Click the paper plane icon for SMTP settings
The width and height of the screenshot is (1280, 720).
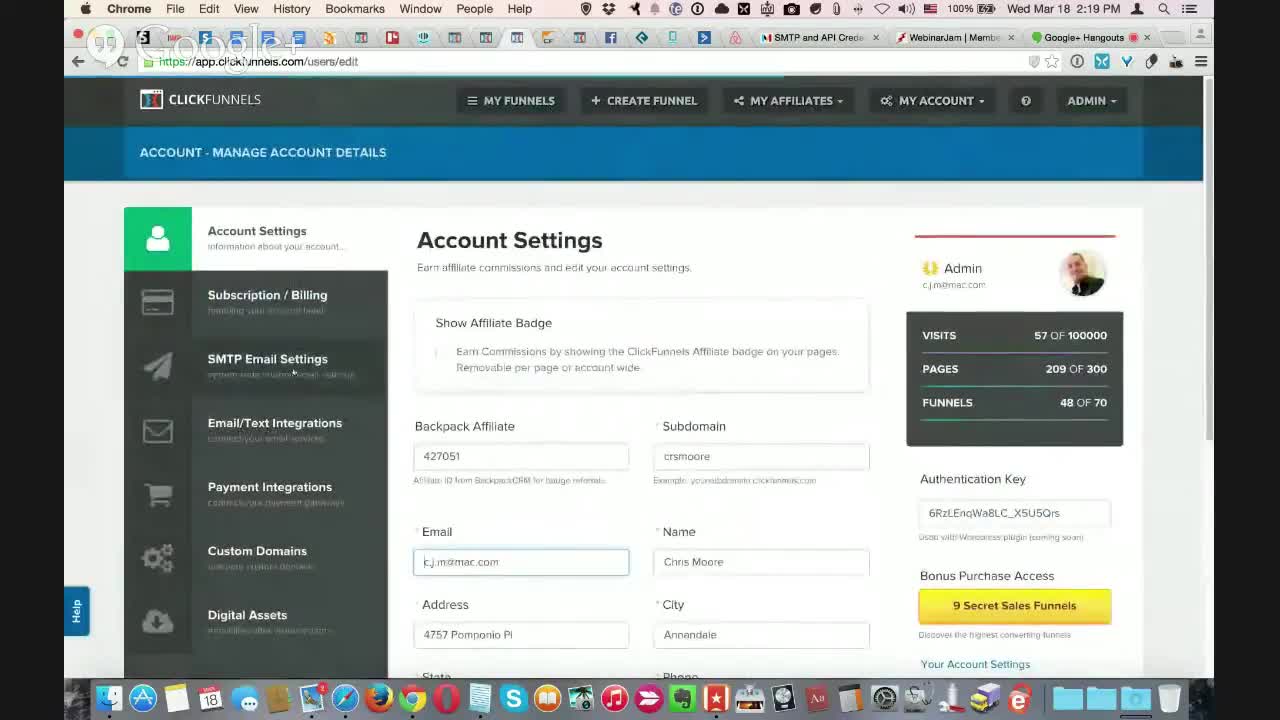(158, 367)
